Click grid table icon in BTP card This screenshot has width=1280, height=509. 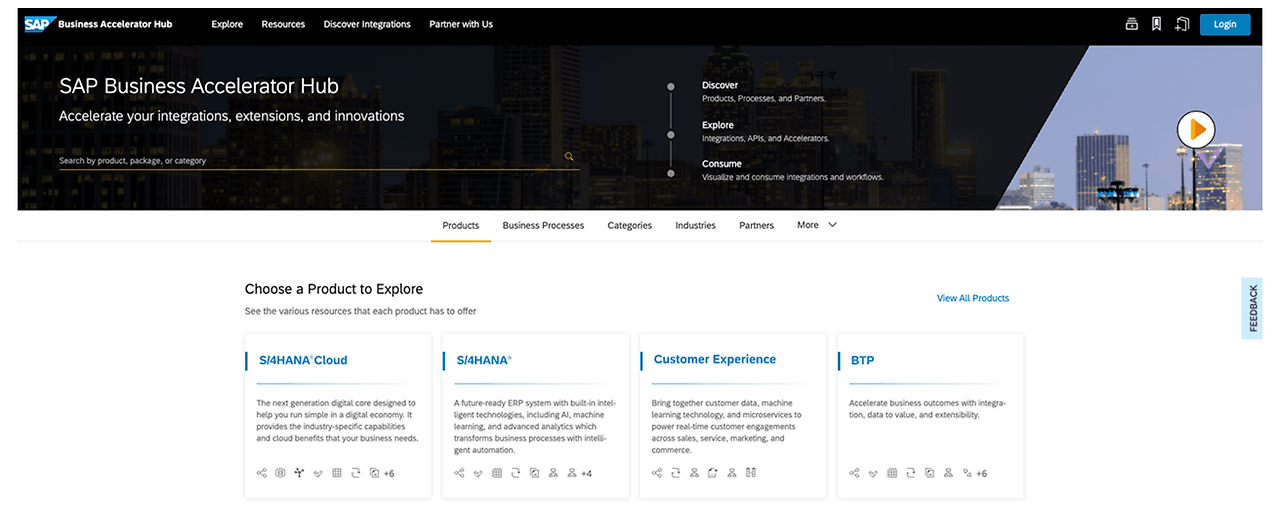click(x=892, y=473)
